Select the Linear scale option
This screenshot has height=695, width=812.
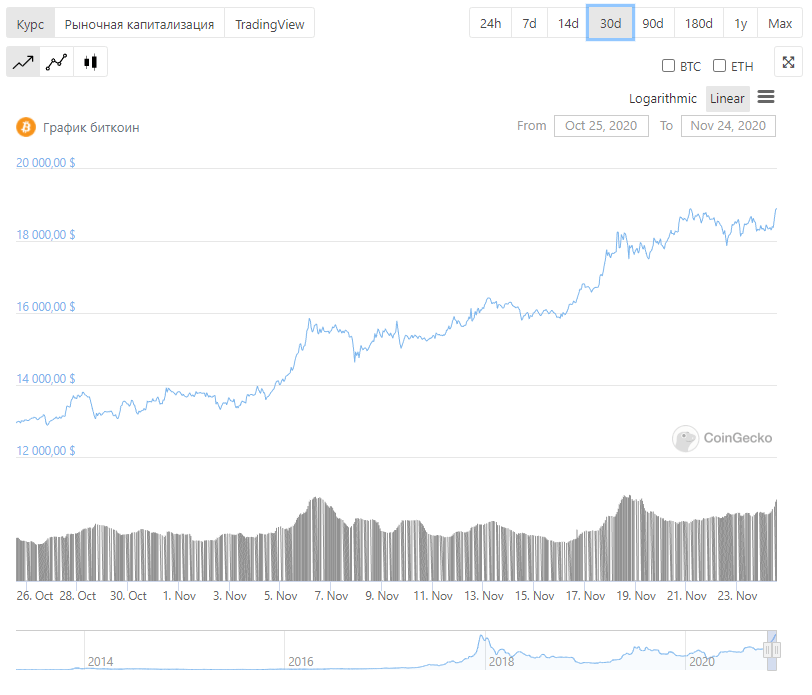[727, 98]
